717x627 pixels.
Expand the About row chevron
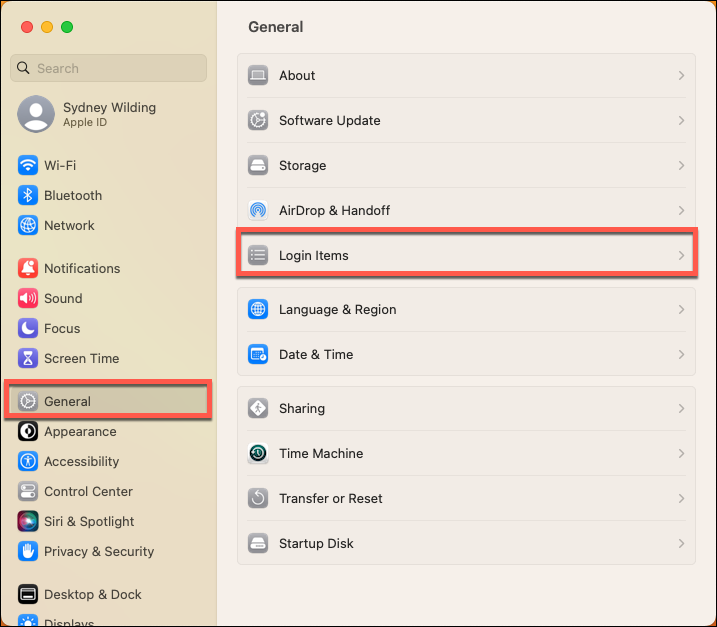[x=681, y=75]
